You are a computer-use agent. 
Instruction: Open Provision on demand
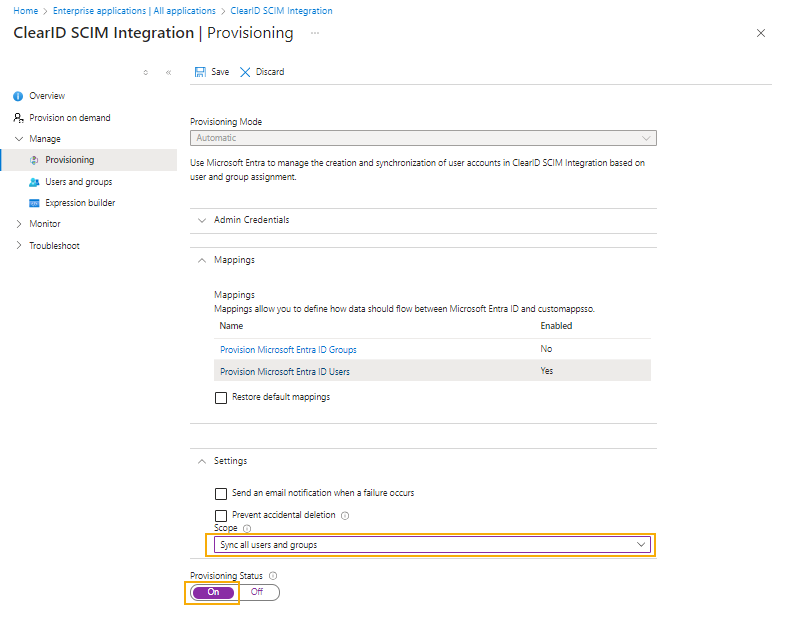70,118
